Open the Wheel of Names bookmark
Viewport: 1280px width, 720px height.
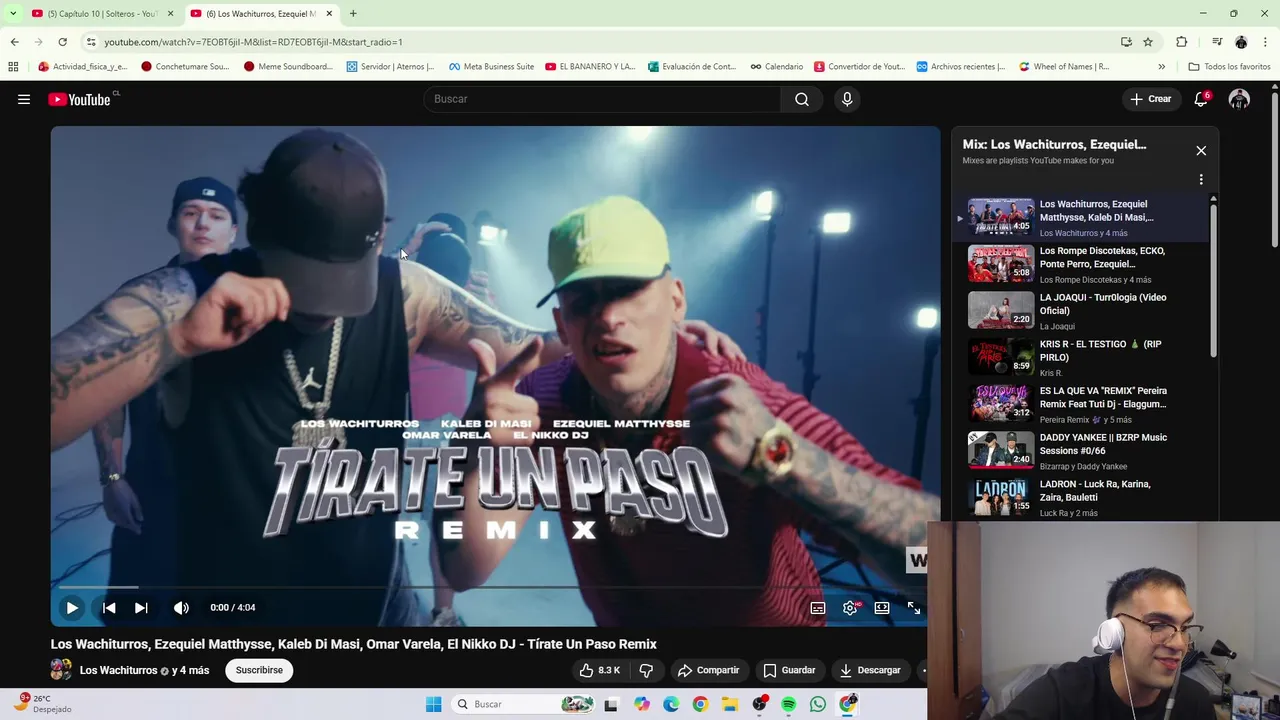click(x=1064, y=67)
